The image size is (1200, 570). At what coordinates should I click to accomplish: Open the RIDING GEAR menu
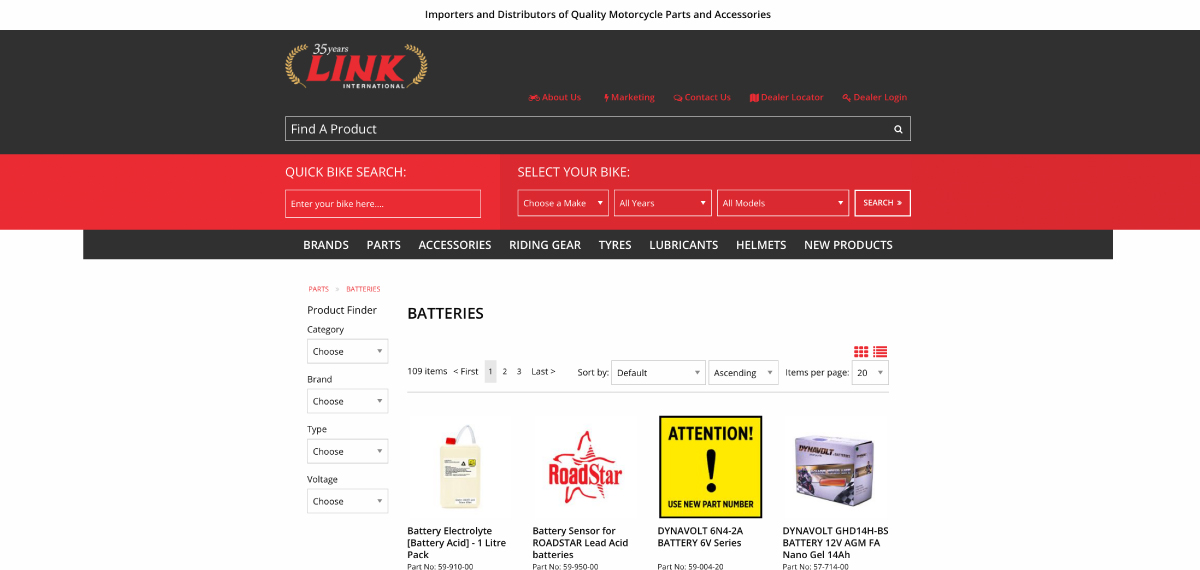[545, 245]
